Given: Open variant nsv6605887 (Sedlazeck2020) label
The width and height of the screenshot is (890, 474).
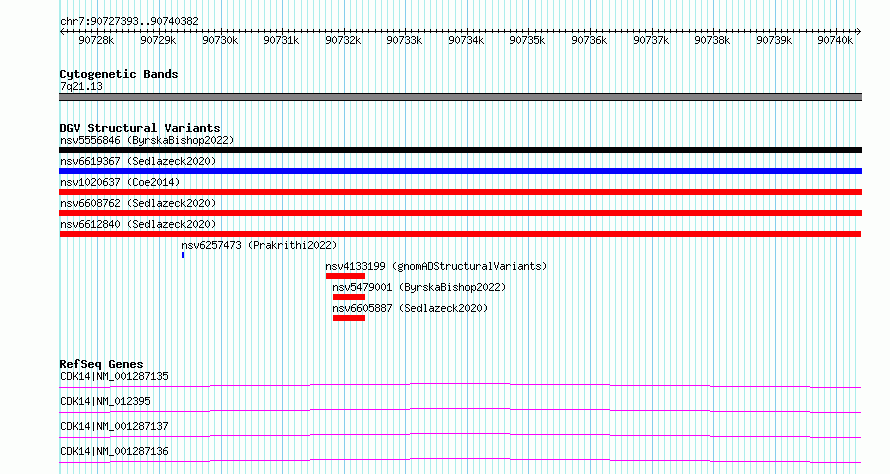Looking at the screenshot, I should click(x=410, y=308).
